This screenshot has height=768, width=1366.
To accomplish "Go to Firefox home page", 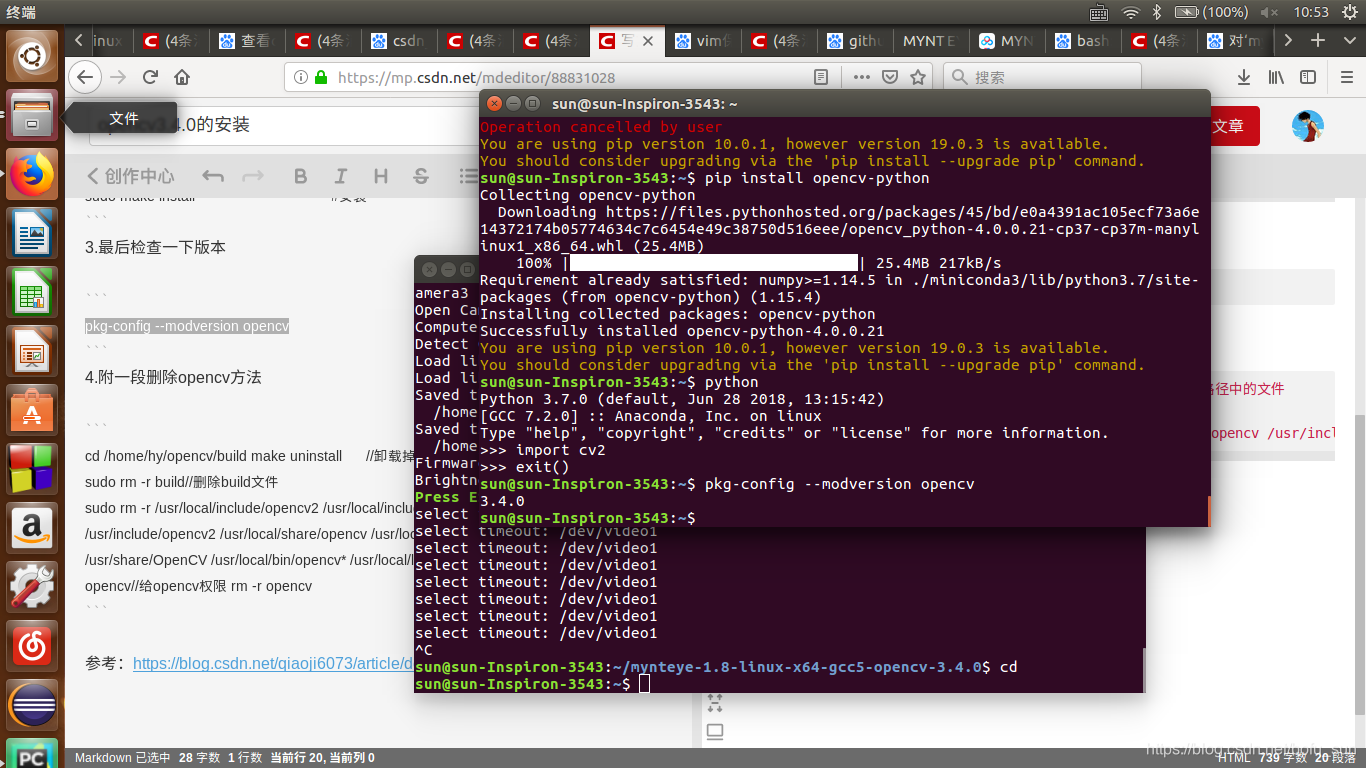I will click(x=182, y=77).
